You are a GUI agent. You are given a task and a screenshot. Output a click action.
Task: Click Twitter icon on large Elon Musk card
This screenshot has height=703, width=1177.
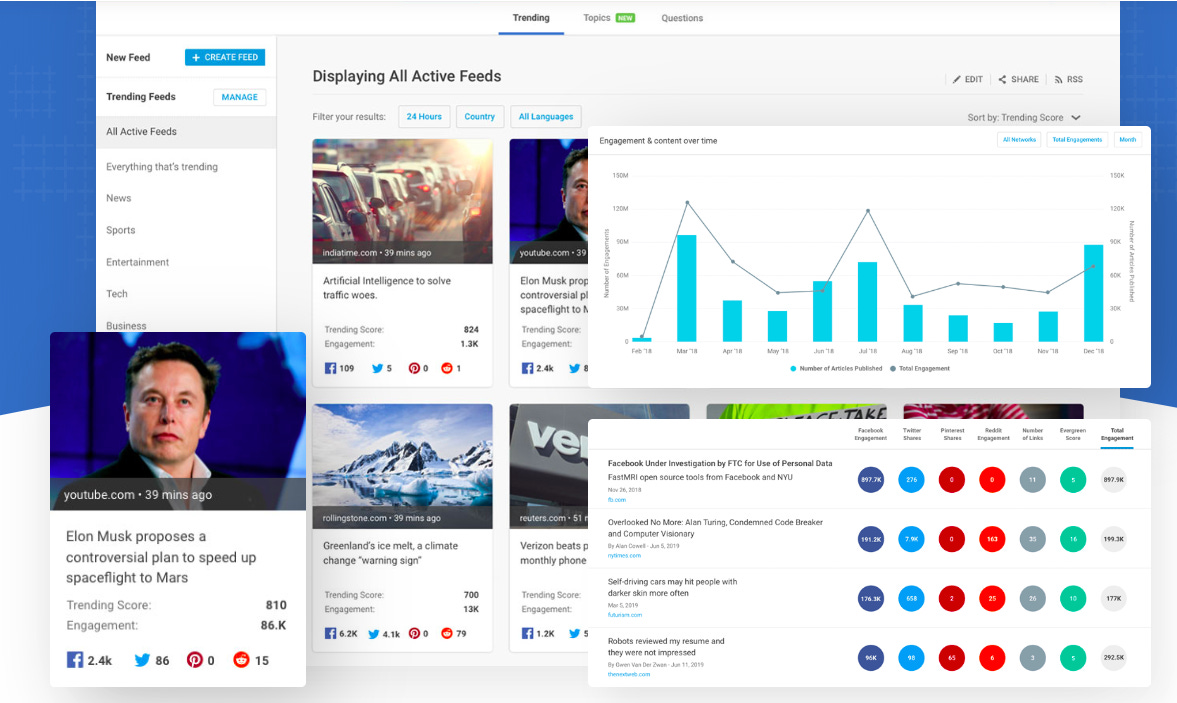click(142, 660)
